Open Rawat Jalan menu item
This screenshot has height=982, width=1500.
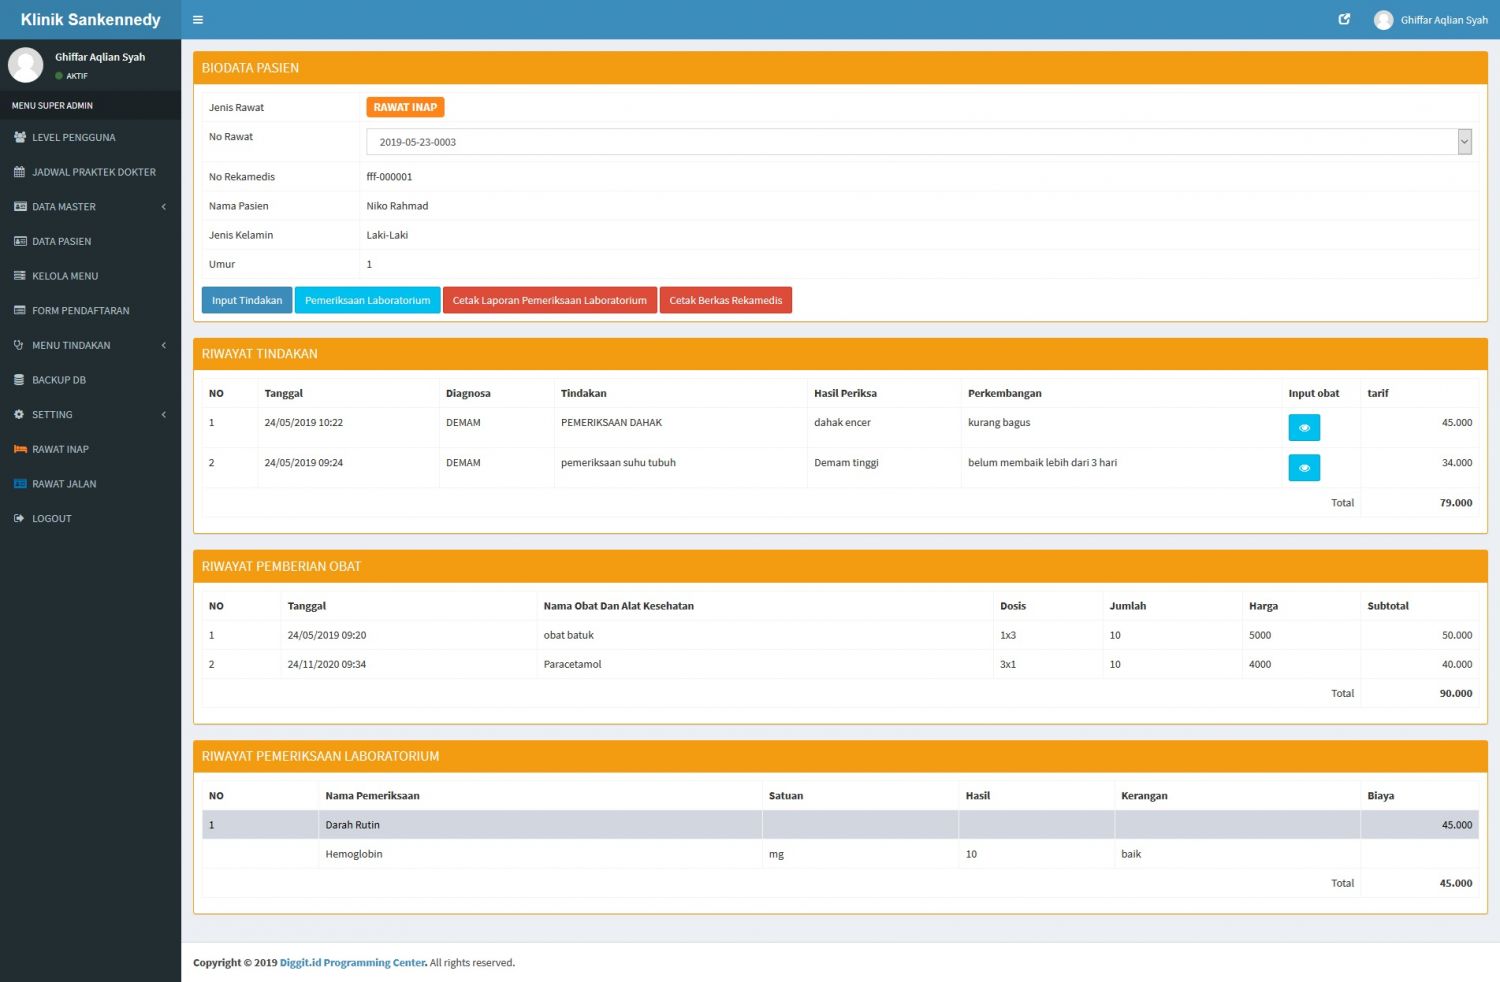click(x=64, y=484)
